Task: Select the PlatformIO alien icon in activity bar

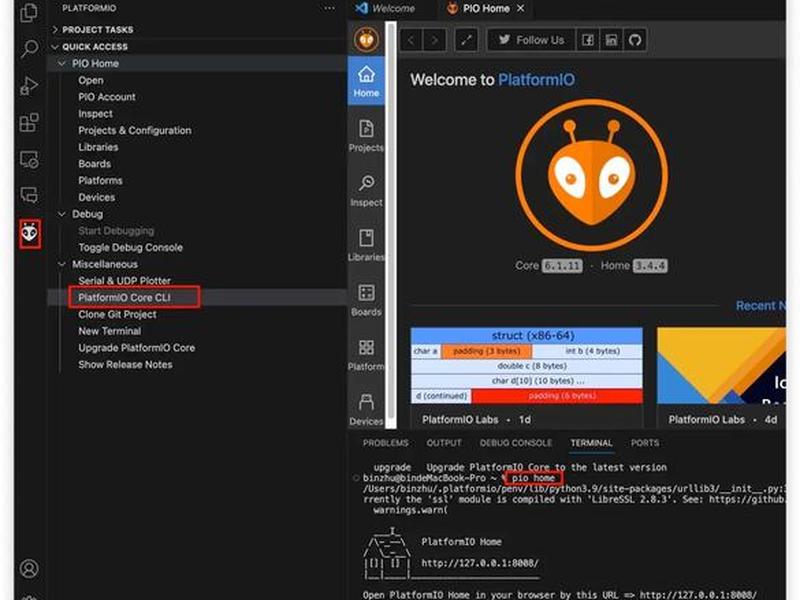Action: click(x=30, y=234)
